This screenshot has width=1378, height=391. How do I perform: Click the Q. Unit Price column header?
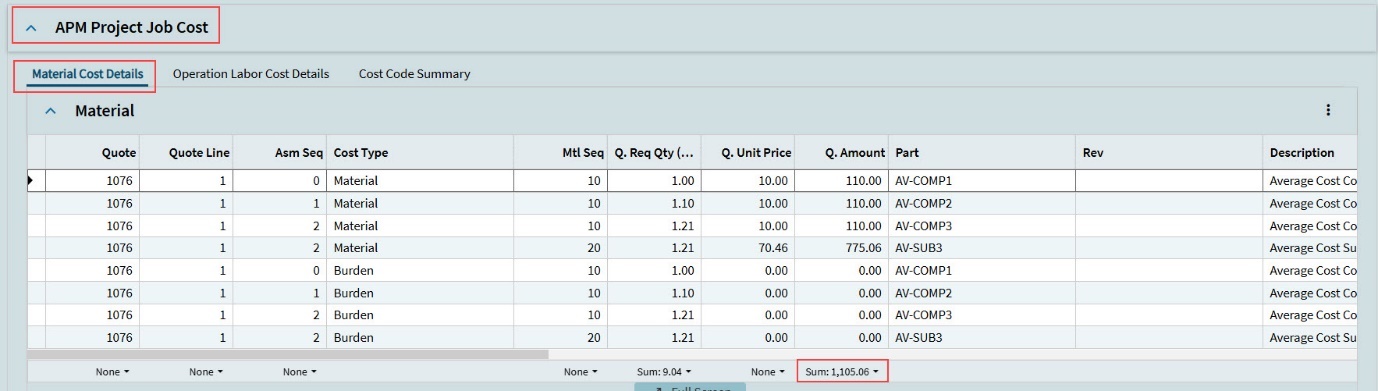[748, 153]
